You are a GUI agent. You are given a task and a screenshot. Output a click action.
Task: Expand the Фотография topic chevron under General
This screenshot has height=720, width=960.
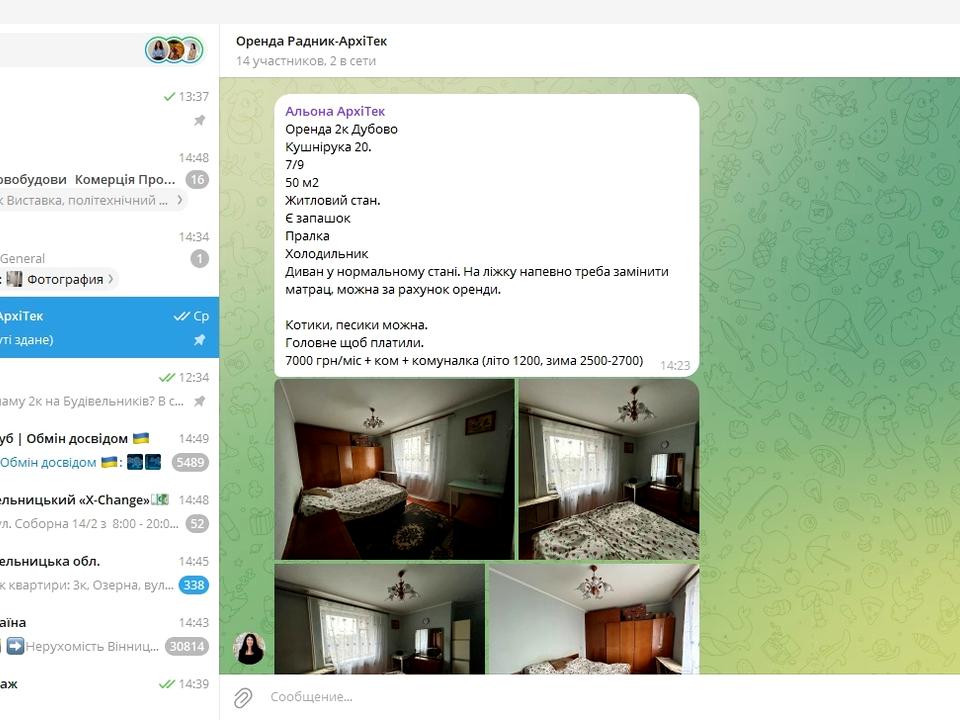click(x=111, y=279)
